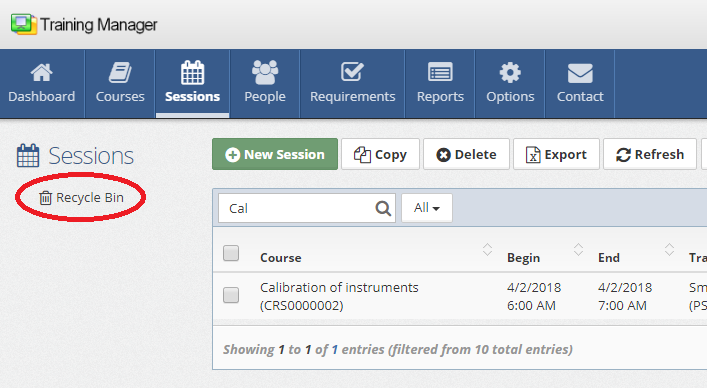The width and height of the screenshot is (707, 388).
Task: Check the Calibration of instruments row checkbox
Action: (231, 295)
